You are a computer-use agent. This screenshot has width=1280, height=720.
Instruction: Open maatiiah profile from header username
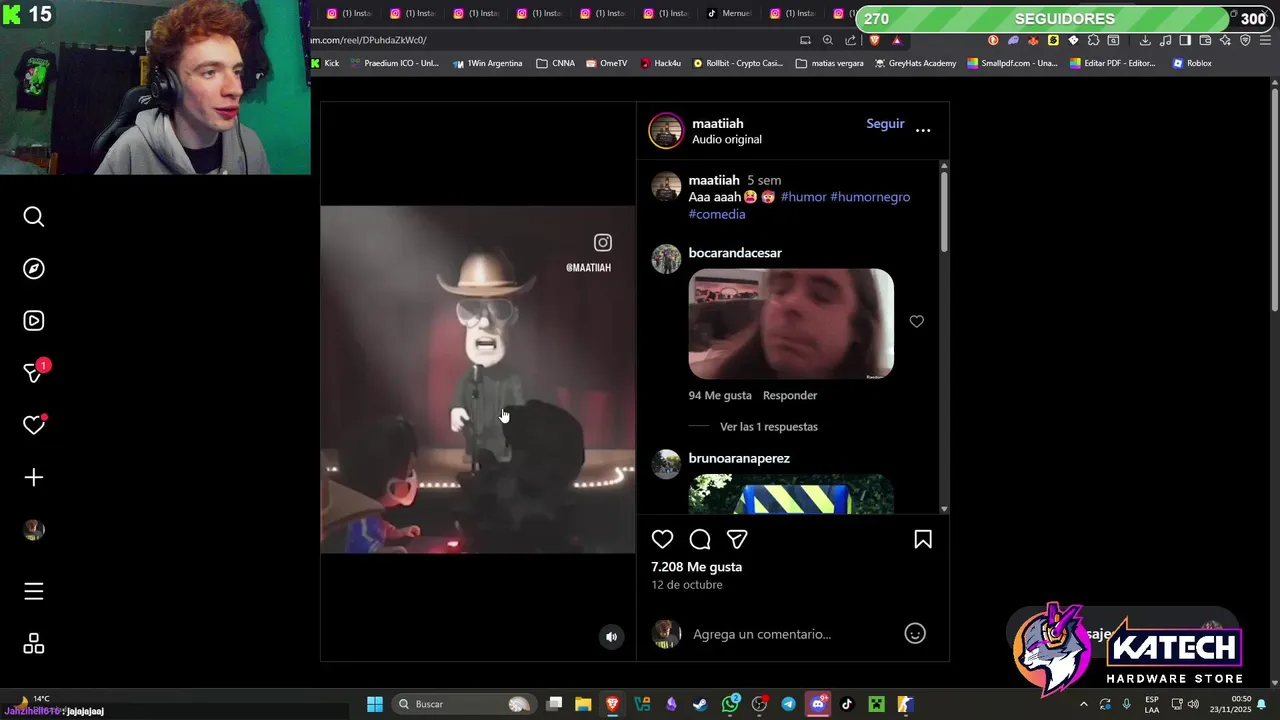pos(718,124)
